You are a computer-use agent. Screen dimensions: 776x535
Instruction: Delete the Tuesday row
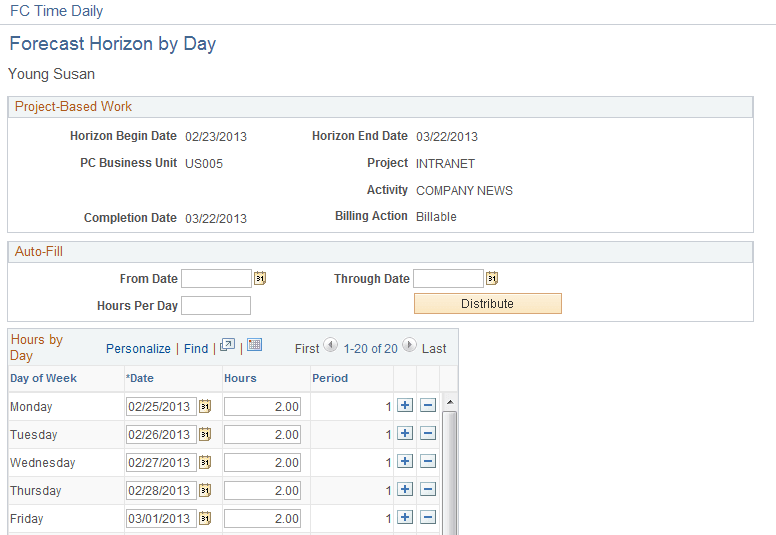[428, 434]
